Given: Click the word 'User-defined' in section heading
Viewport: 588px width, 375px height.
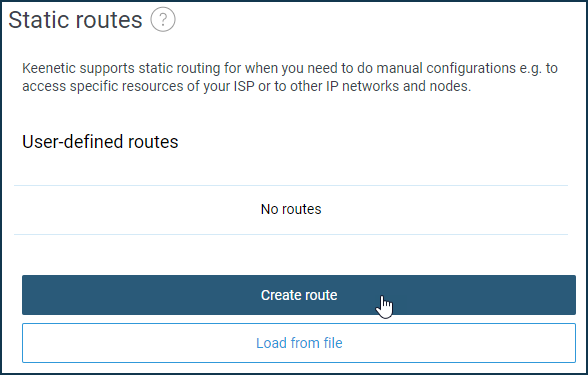Looking at the screenshot, I should [73, 142].
